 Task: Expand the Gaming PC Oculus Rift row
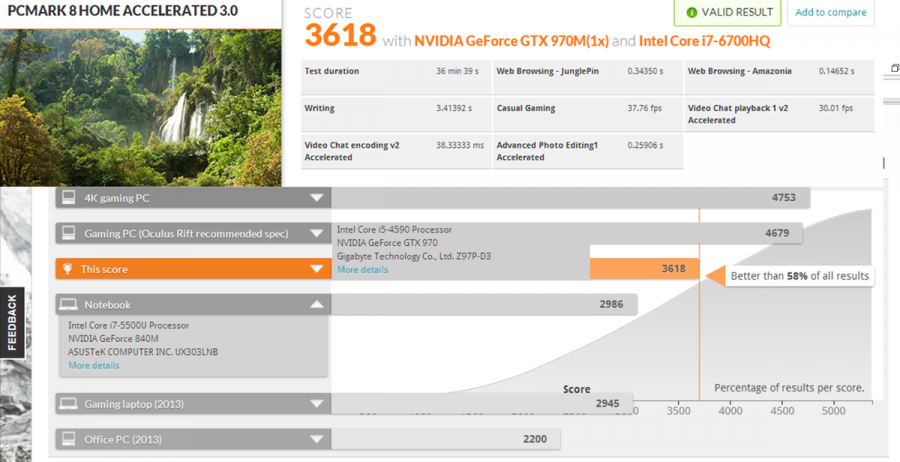coord(316,234)
